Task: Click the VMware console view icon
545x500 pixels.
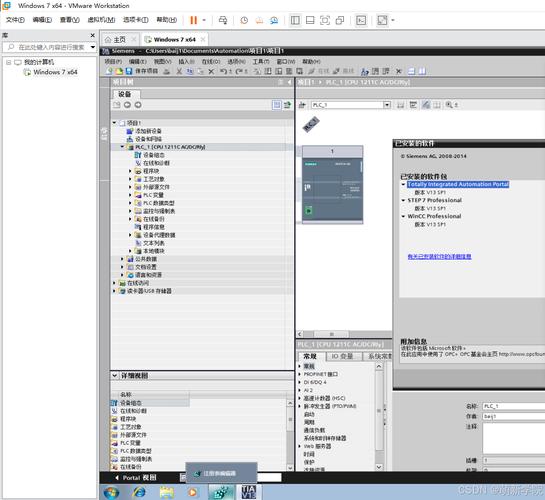Action: pos(361,20)
